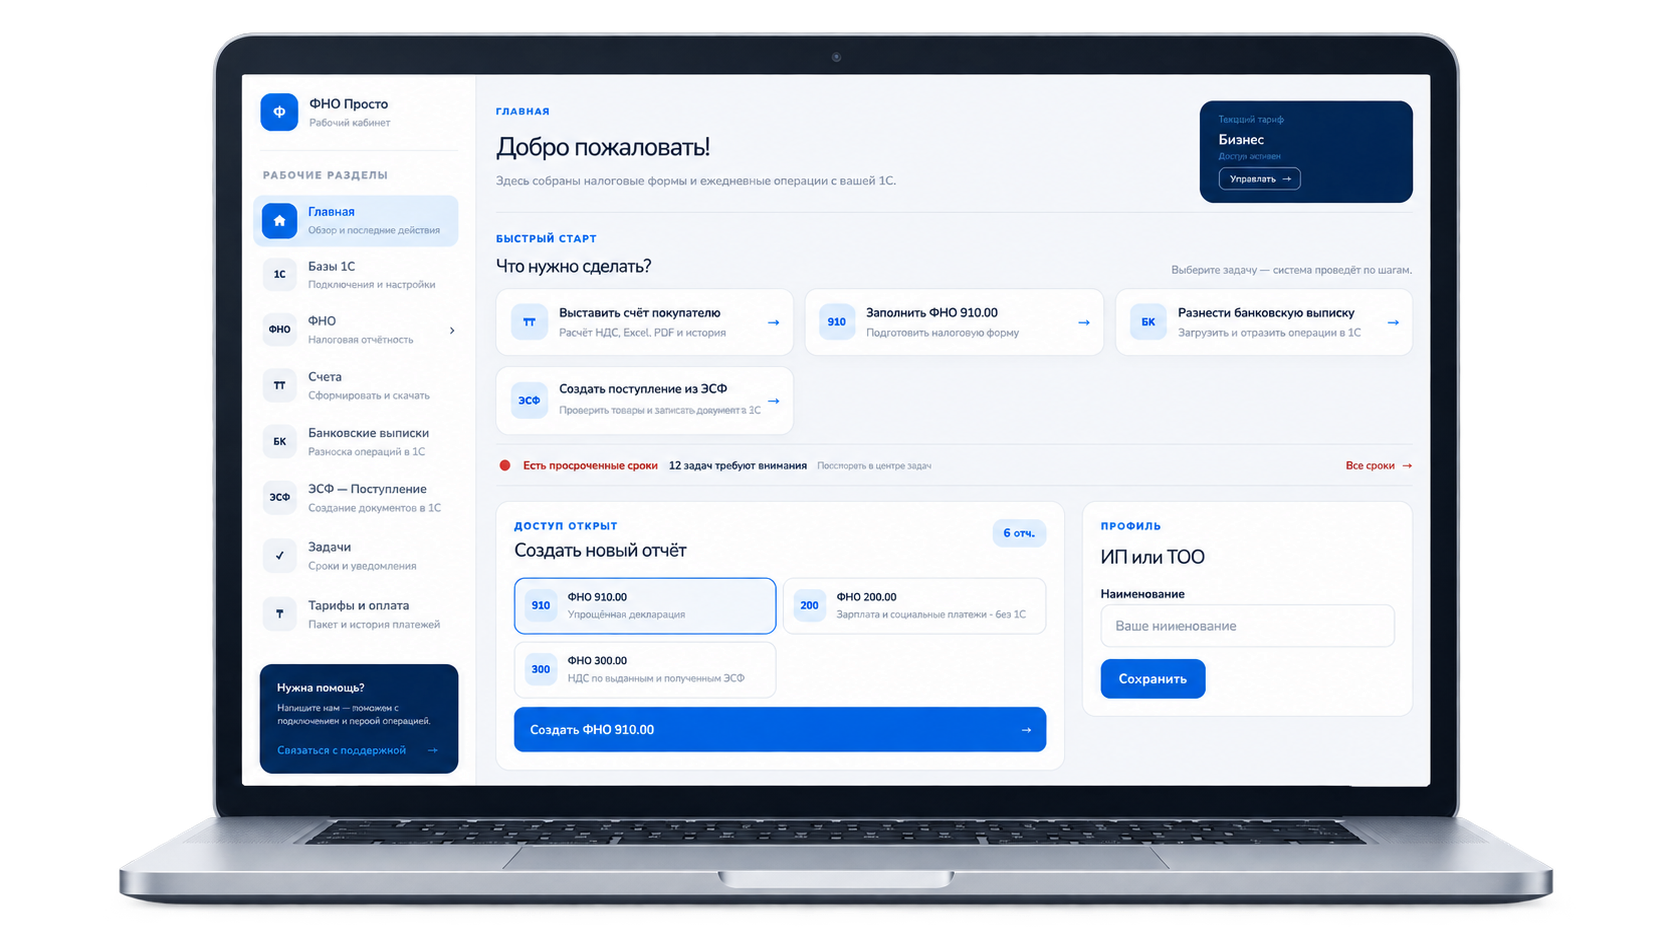Viewport: 1672px width, 941px height.
Task: Click the arrow on Заполнить ФНО 910.00 card
Action: point(1083,322)
